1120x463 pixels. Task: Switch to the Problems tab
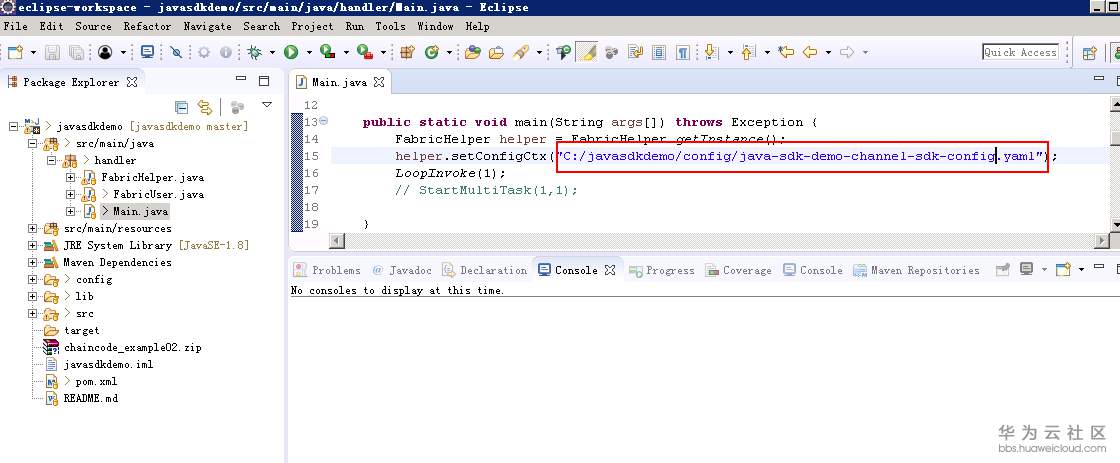(x=328, y=270)
